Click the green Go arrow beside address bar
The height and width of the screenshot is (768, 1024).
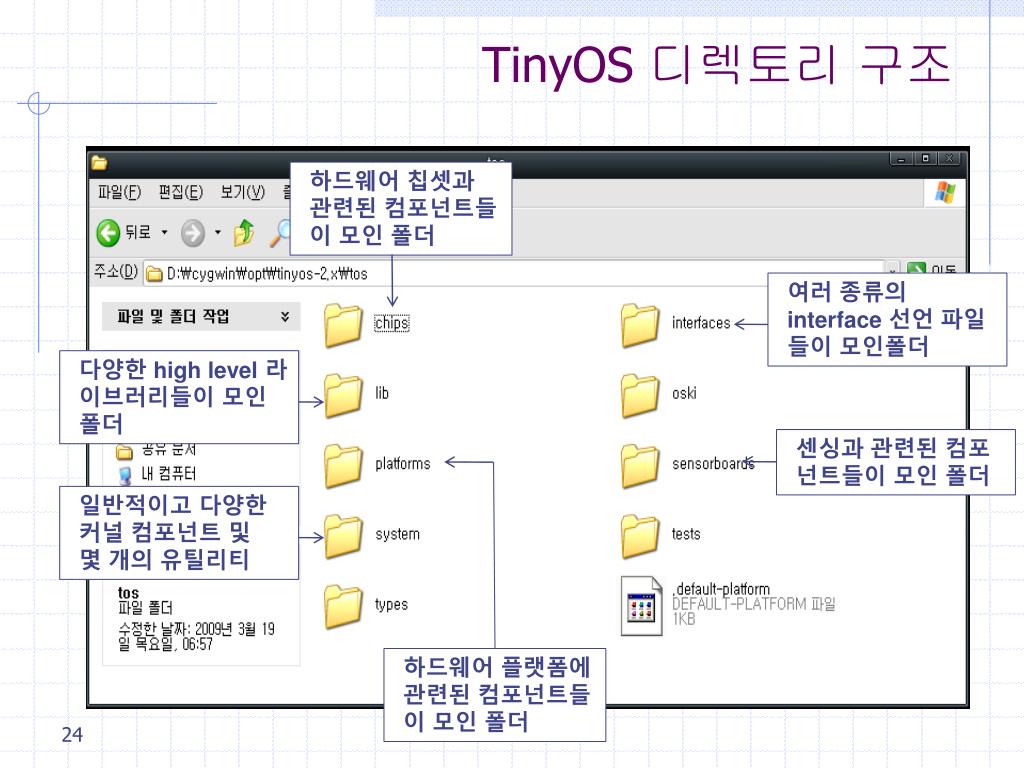click(916, 268)
